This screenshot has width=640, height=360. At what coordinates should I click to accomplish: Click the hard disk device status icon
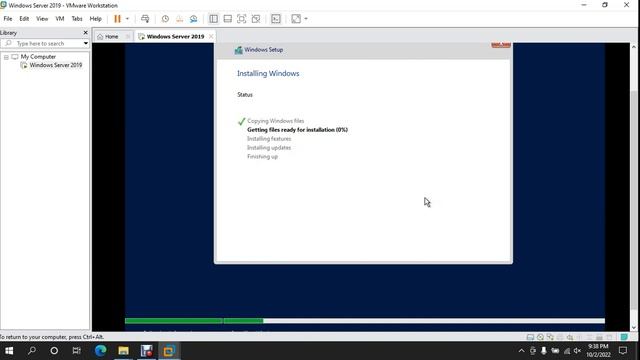tap(530, 337)
